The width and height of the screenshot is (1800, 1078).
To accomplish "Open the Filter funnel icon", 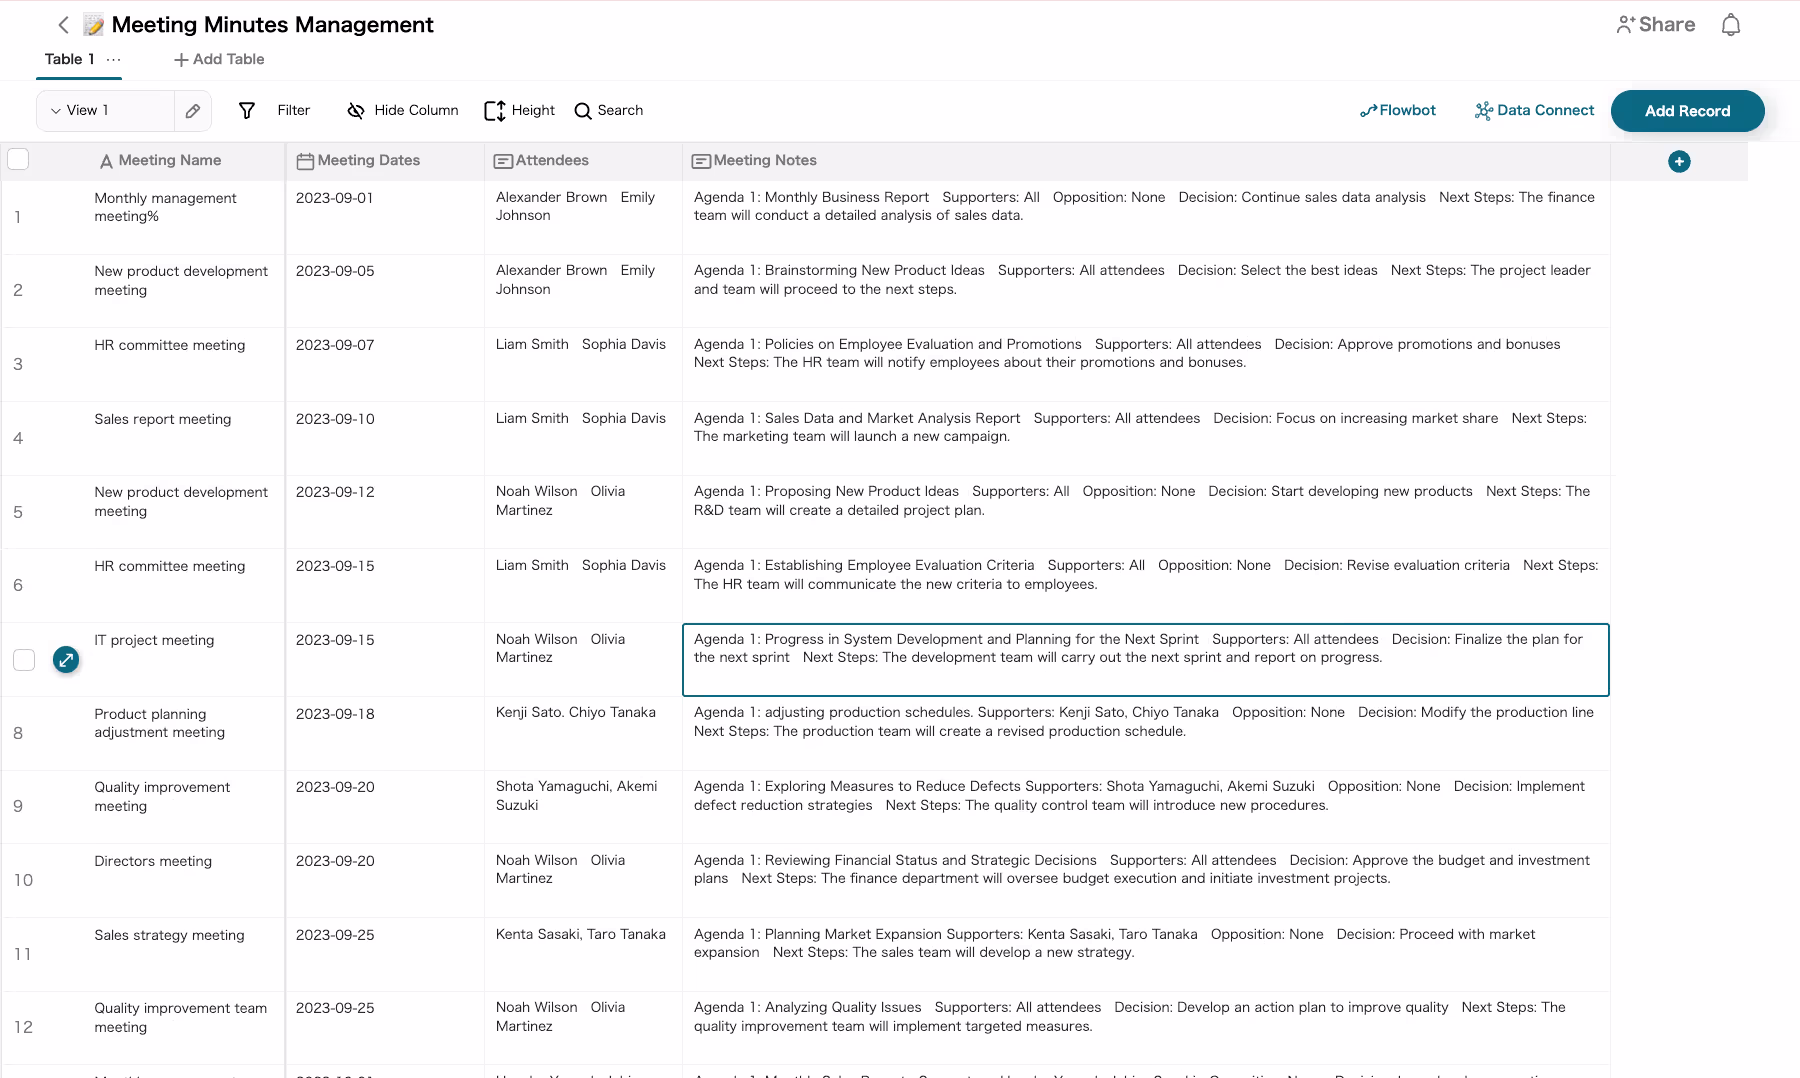I will (x=247, y=111).
